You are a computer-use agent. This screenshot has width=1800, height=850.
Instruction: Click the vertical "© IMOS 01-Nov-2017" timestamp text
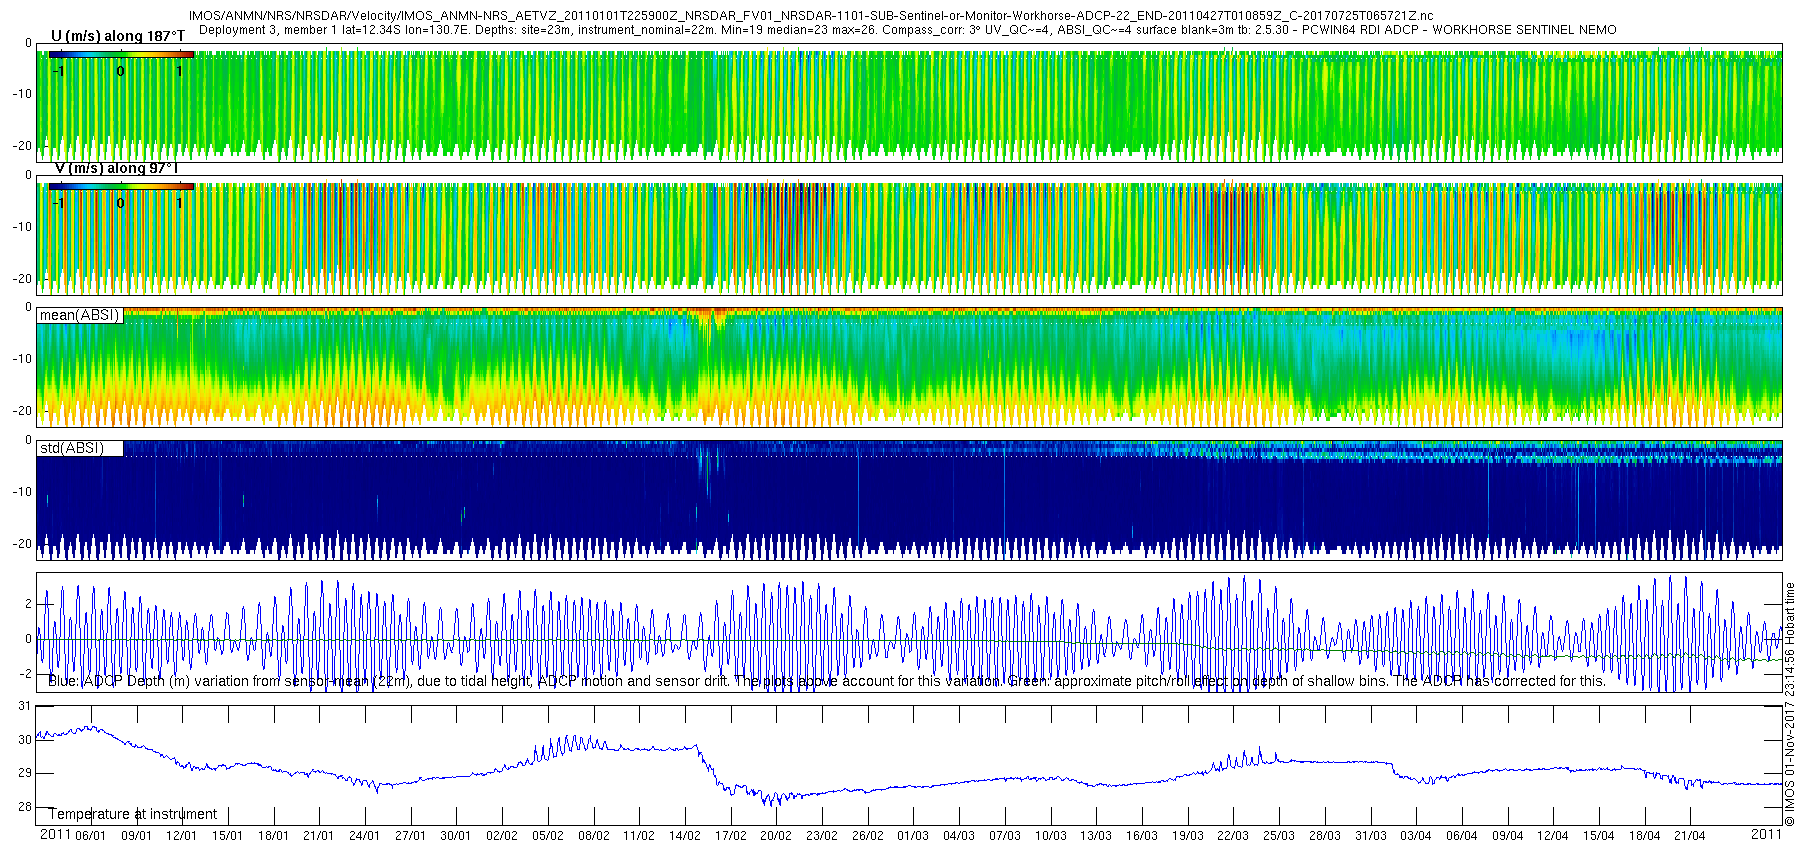[x=1790, y=704]
